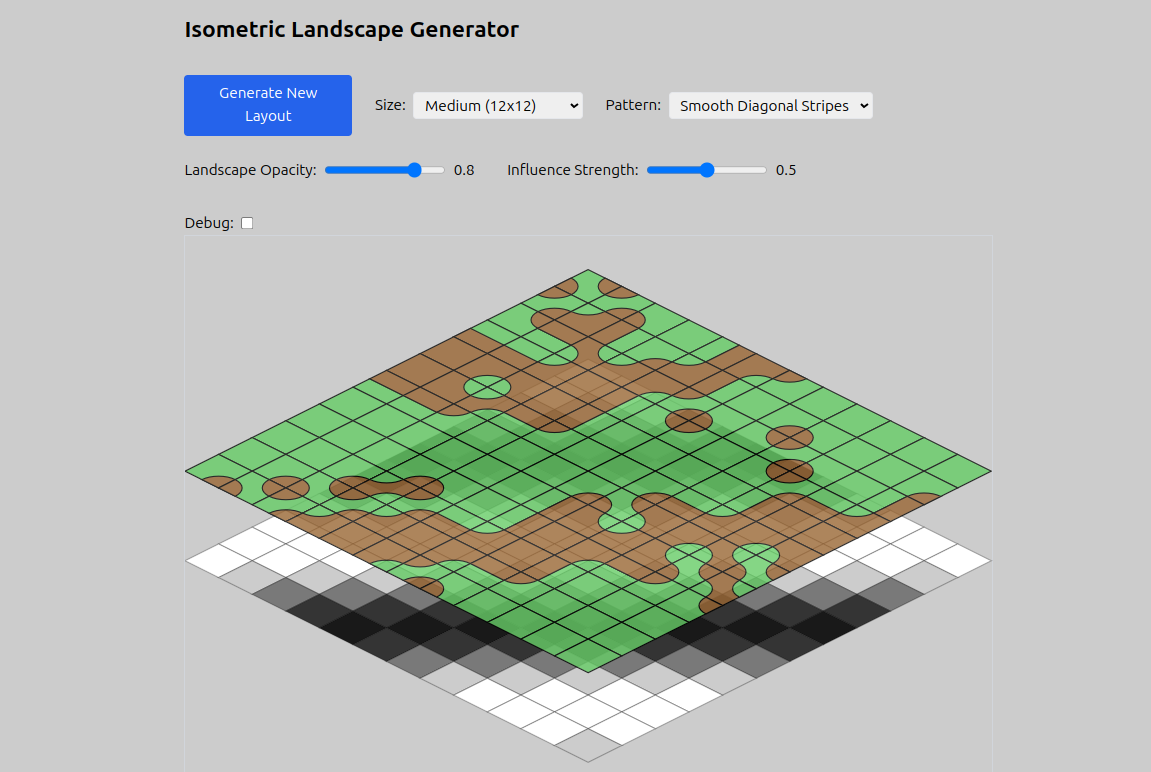Click the Pattern: label
Screen dimensions: 1151x772
pyautogui.click(x=633, y=105)
